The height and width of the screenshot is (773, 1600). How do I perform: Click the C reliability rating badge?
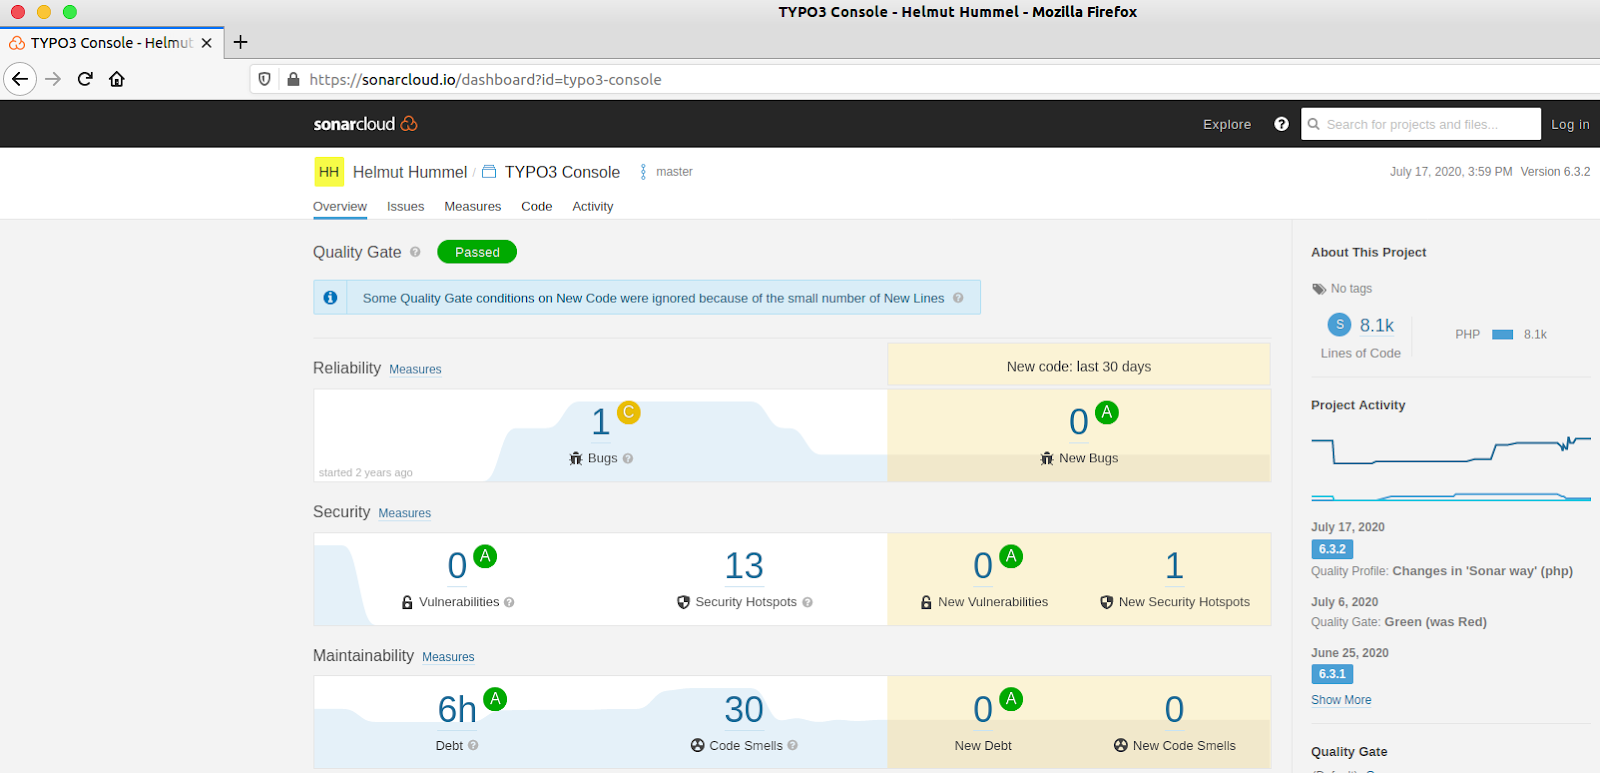pos(628,412)
